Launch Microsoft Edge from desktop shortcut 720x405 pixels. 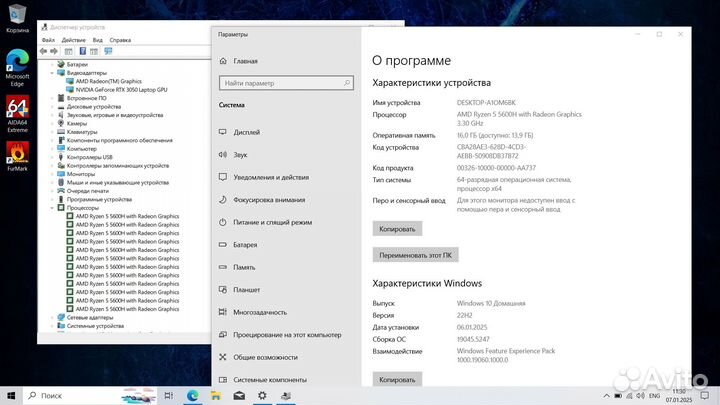pos(17,68)
